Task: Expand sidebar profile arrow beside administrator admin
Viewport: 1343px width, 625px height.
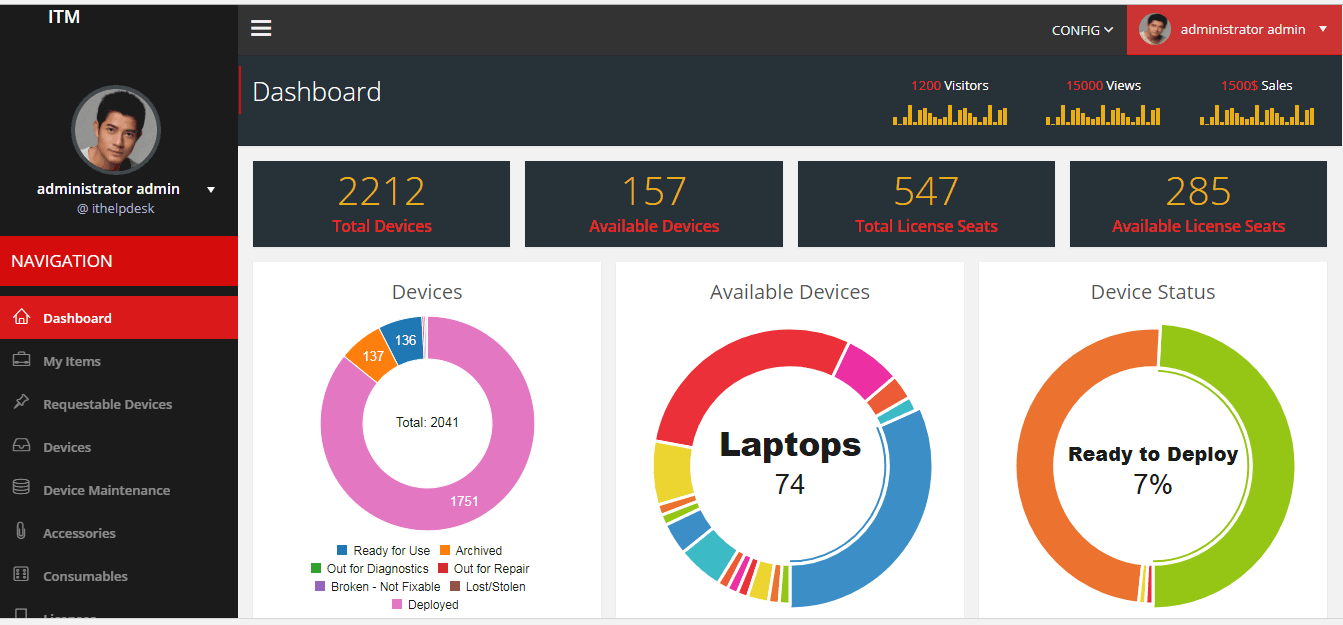Action: coord(211,190)
